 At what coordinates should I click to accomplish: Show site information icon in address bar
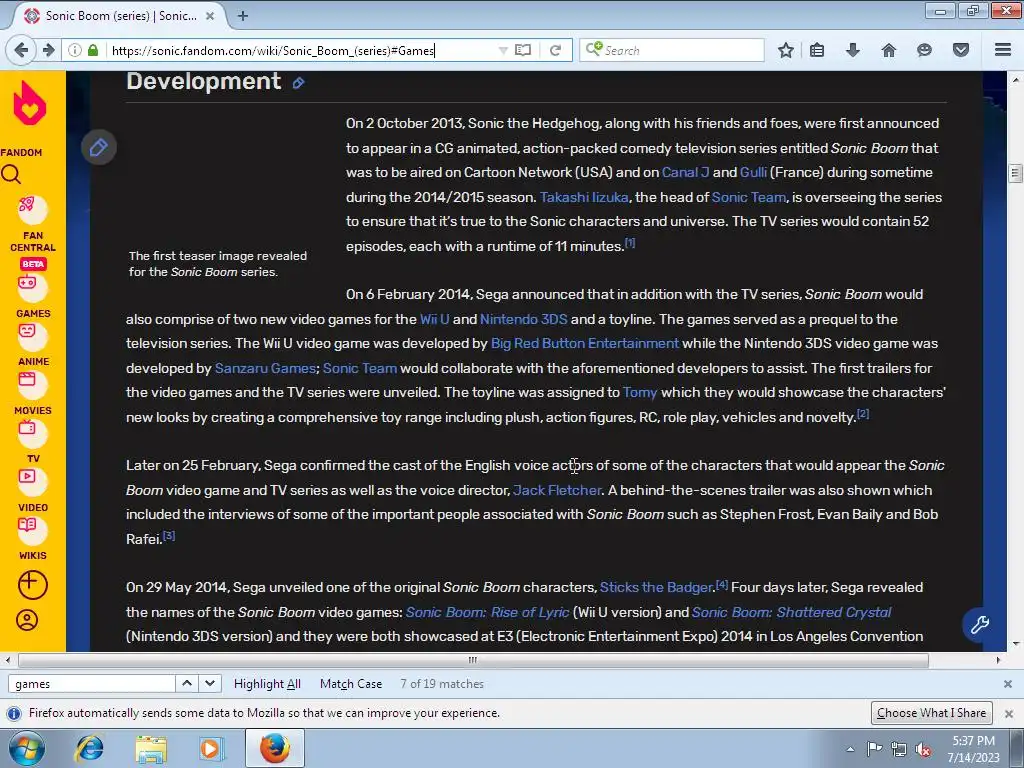point(74,50)
